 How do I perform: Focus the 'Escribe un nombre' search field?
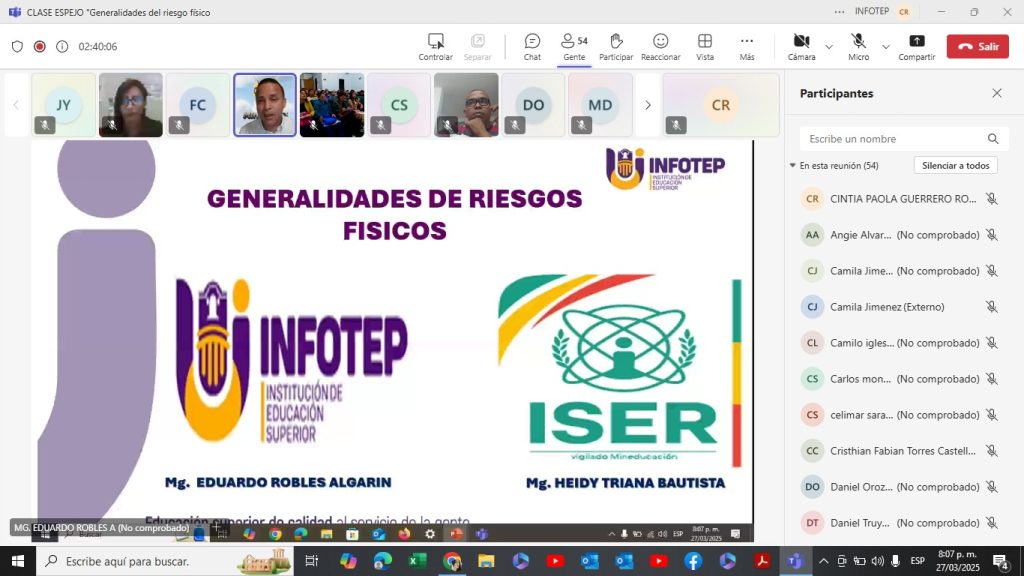(x=904, y=138)
